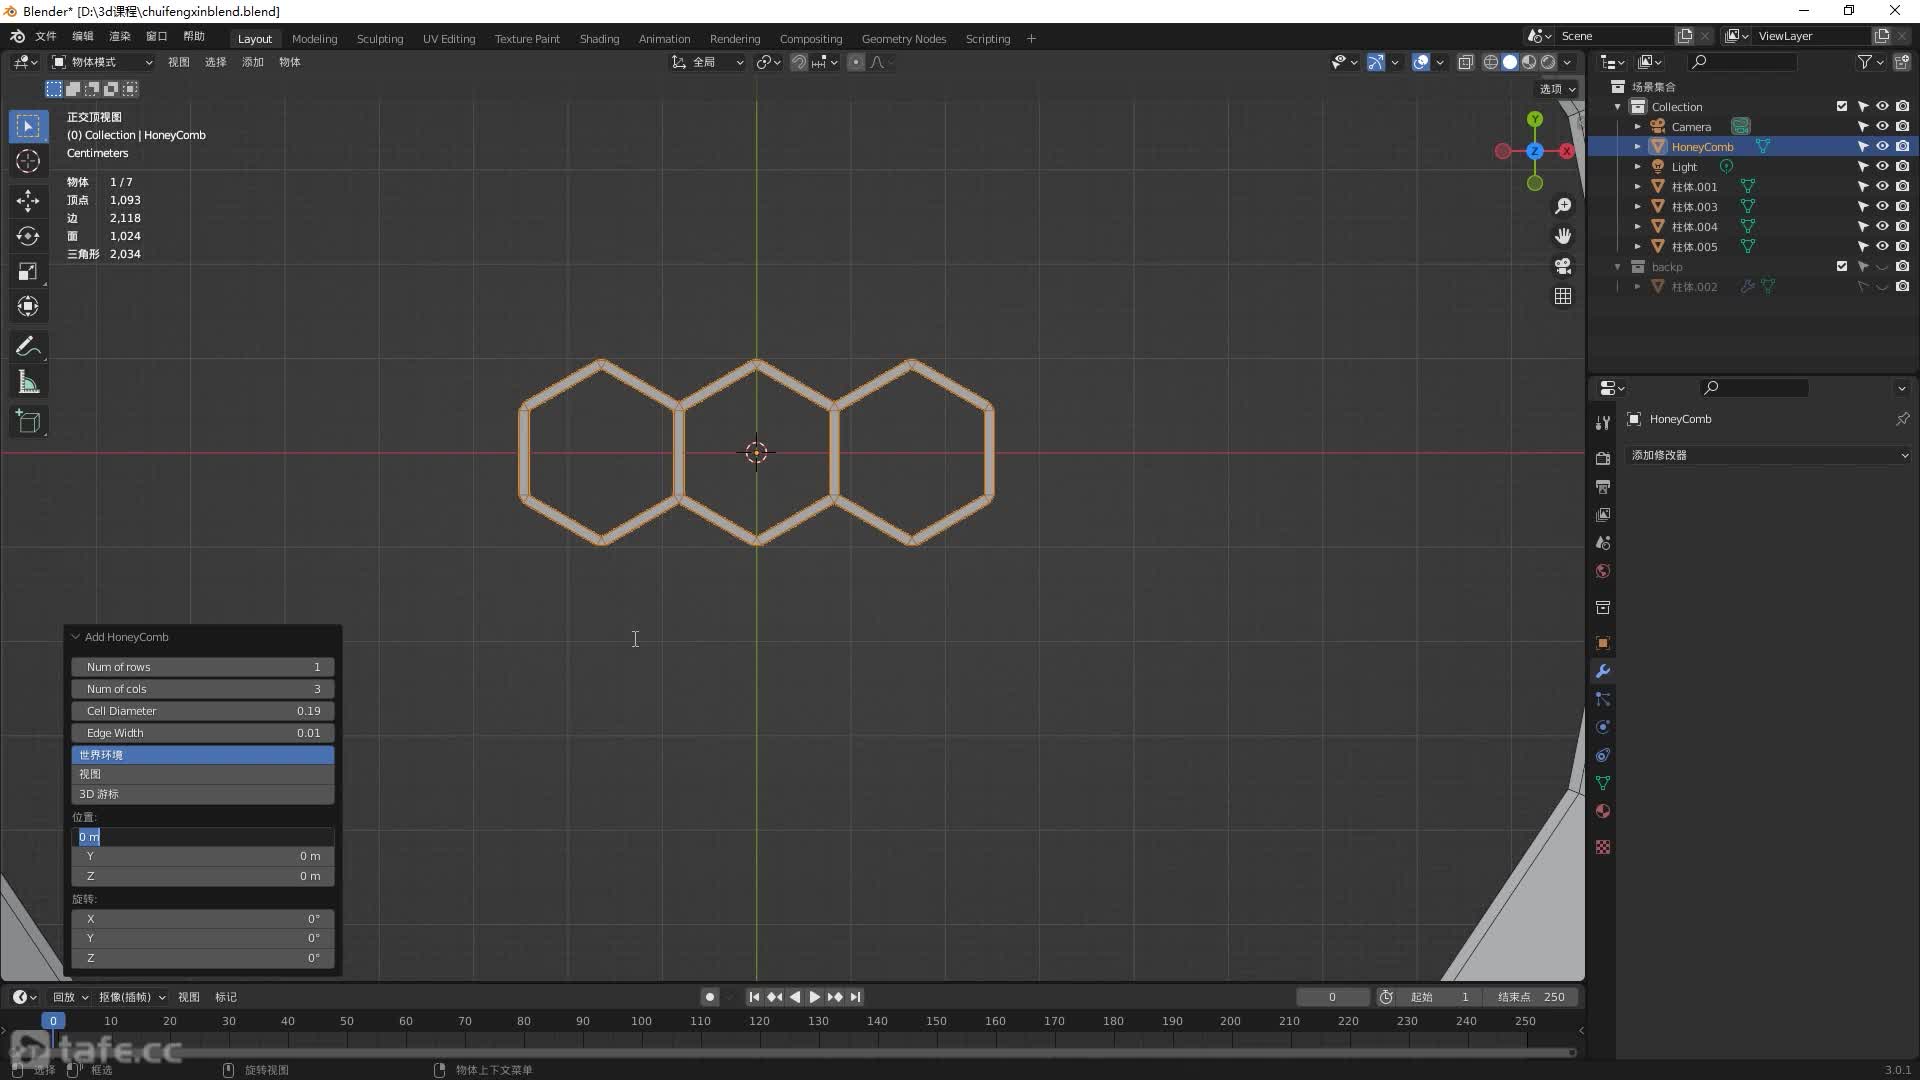Click Add workspace plus button
This screenshot has width=1920, height=1080.
[x=1031, y=39]
